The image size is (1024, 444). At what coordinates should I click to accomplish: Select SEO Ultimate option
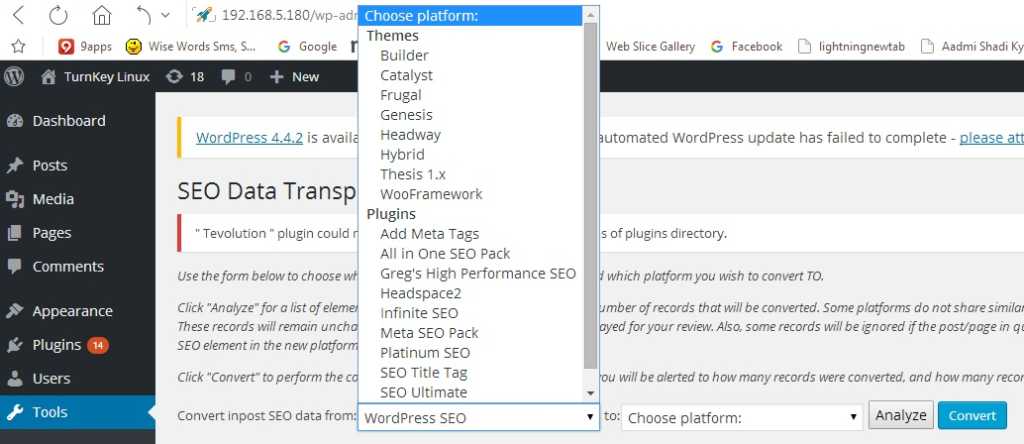coord(470,392)
